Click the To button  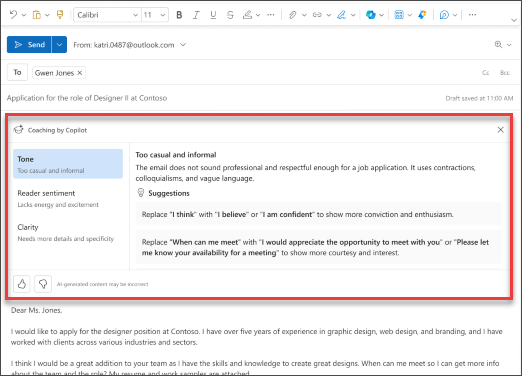(17, 72)
